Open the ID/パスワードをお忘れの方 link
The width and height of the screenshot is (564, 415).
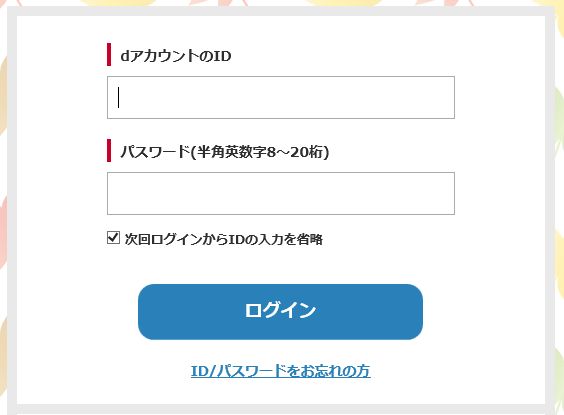[x=281, y=371]
